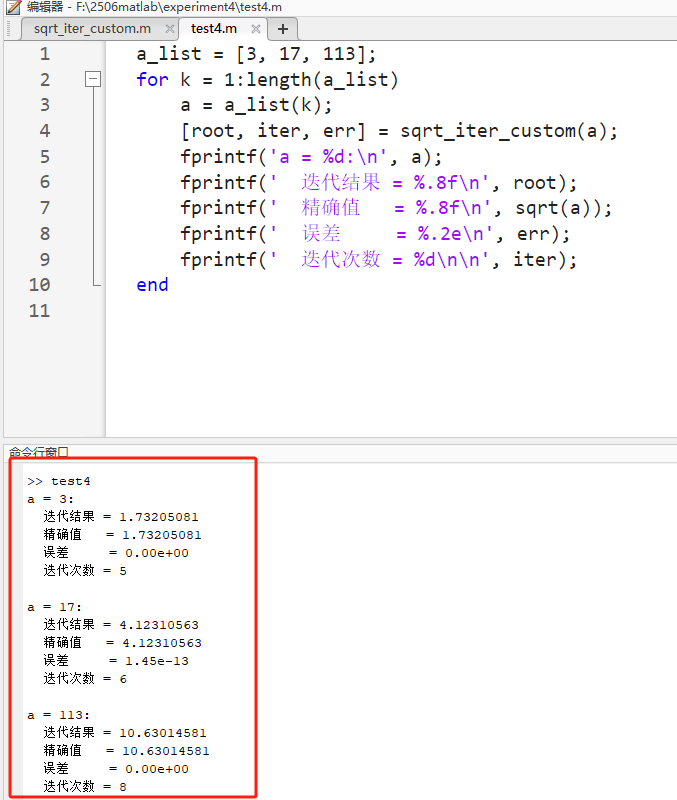Place cursor on 'a_list = [3, 17, 113];' line
Image resolution: width=677 pixels, height=800 pixels.
click(256, 54)
